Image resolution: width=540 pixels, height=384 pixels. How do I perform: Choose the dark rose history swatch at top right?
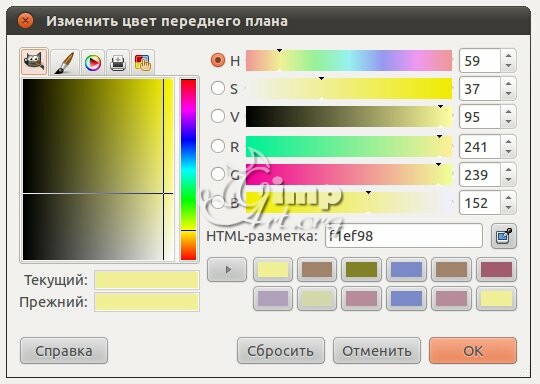[496, 269]
